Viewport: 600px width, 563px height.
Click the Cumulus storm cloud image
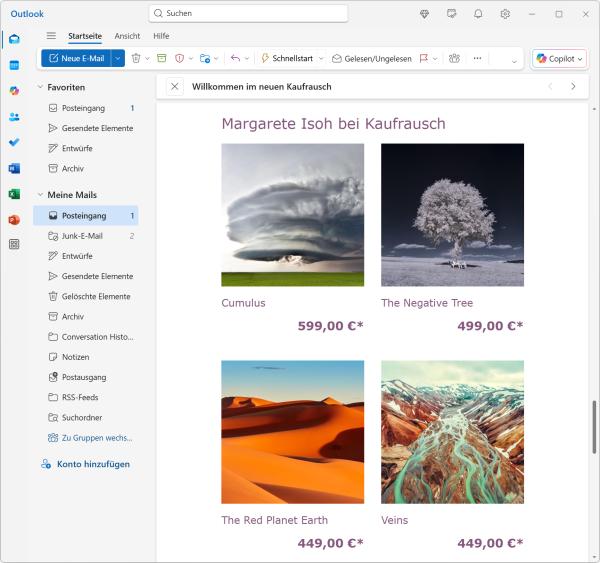click(x=293, y=215)
